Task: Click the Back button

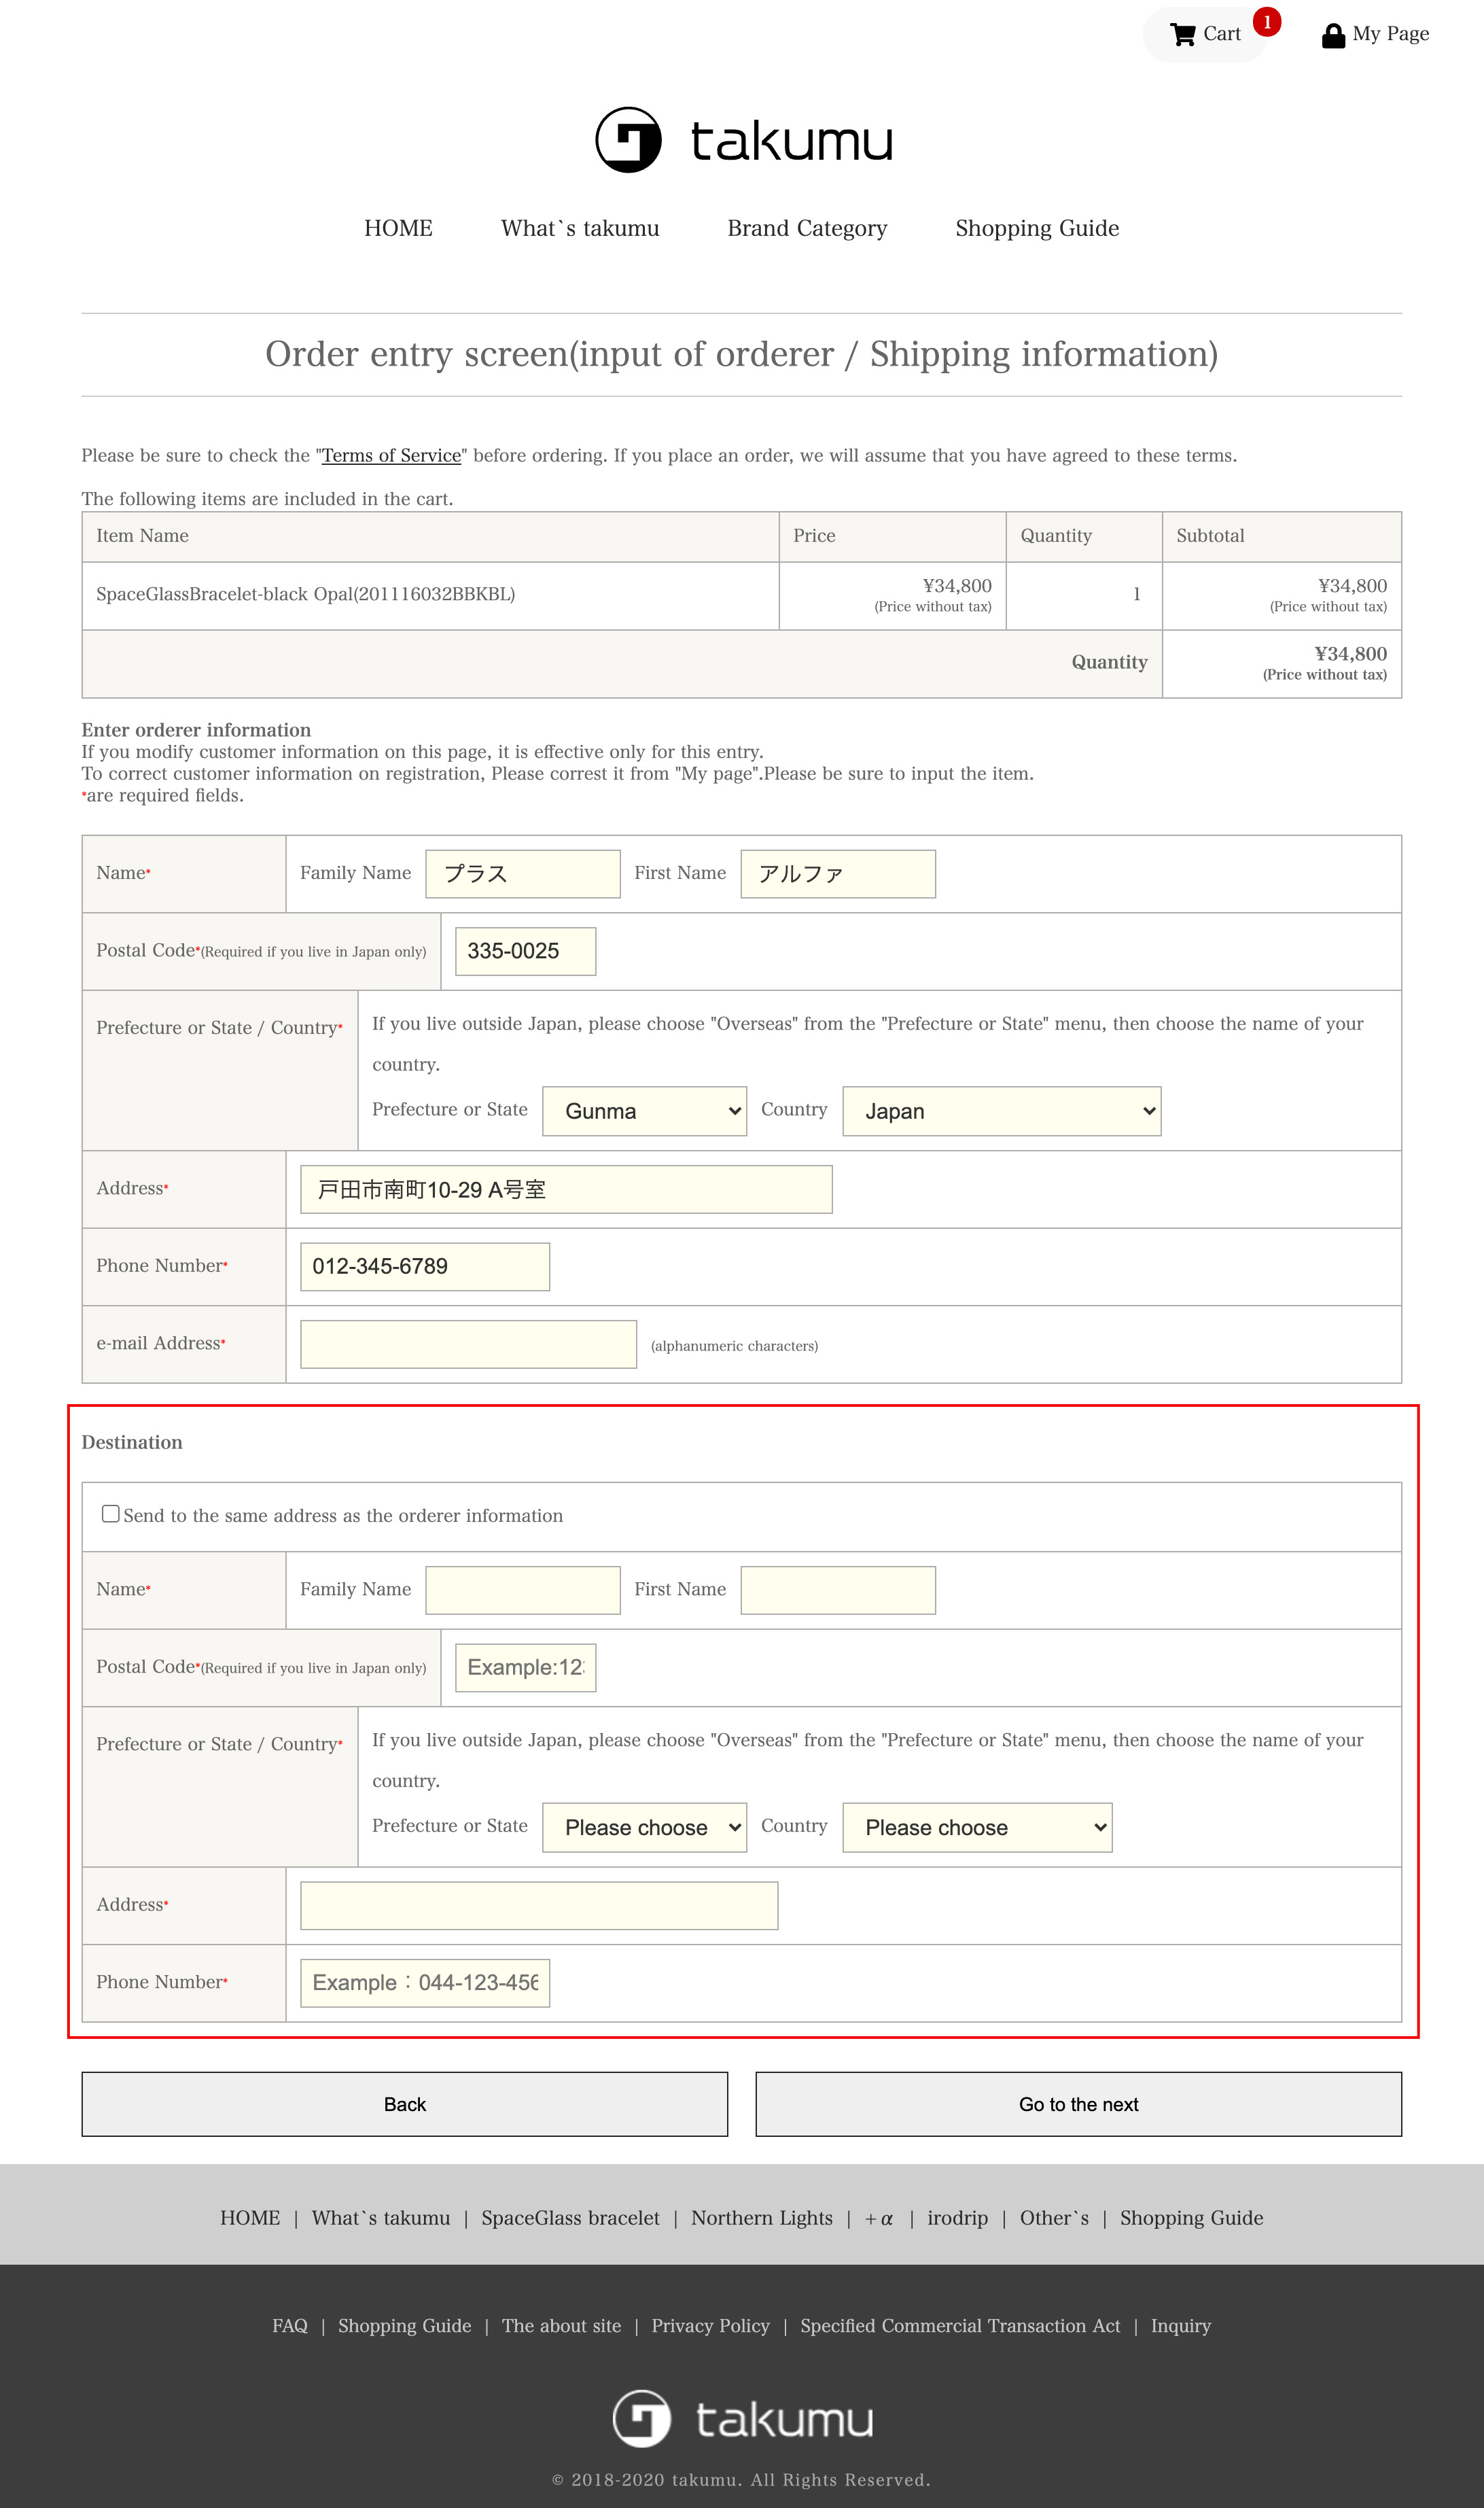Action: 405,2104
